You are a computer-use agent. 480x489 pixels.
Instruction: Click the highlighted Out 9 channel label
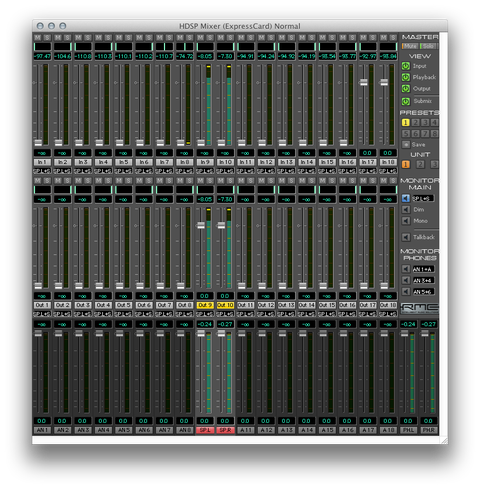click(x=205, y=305)
